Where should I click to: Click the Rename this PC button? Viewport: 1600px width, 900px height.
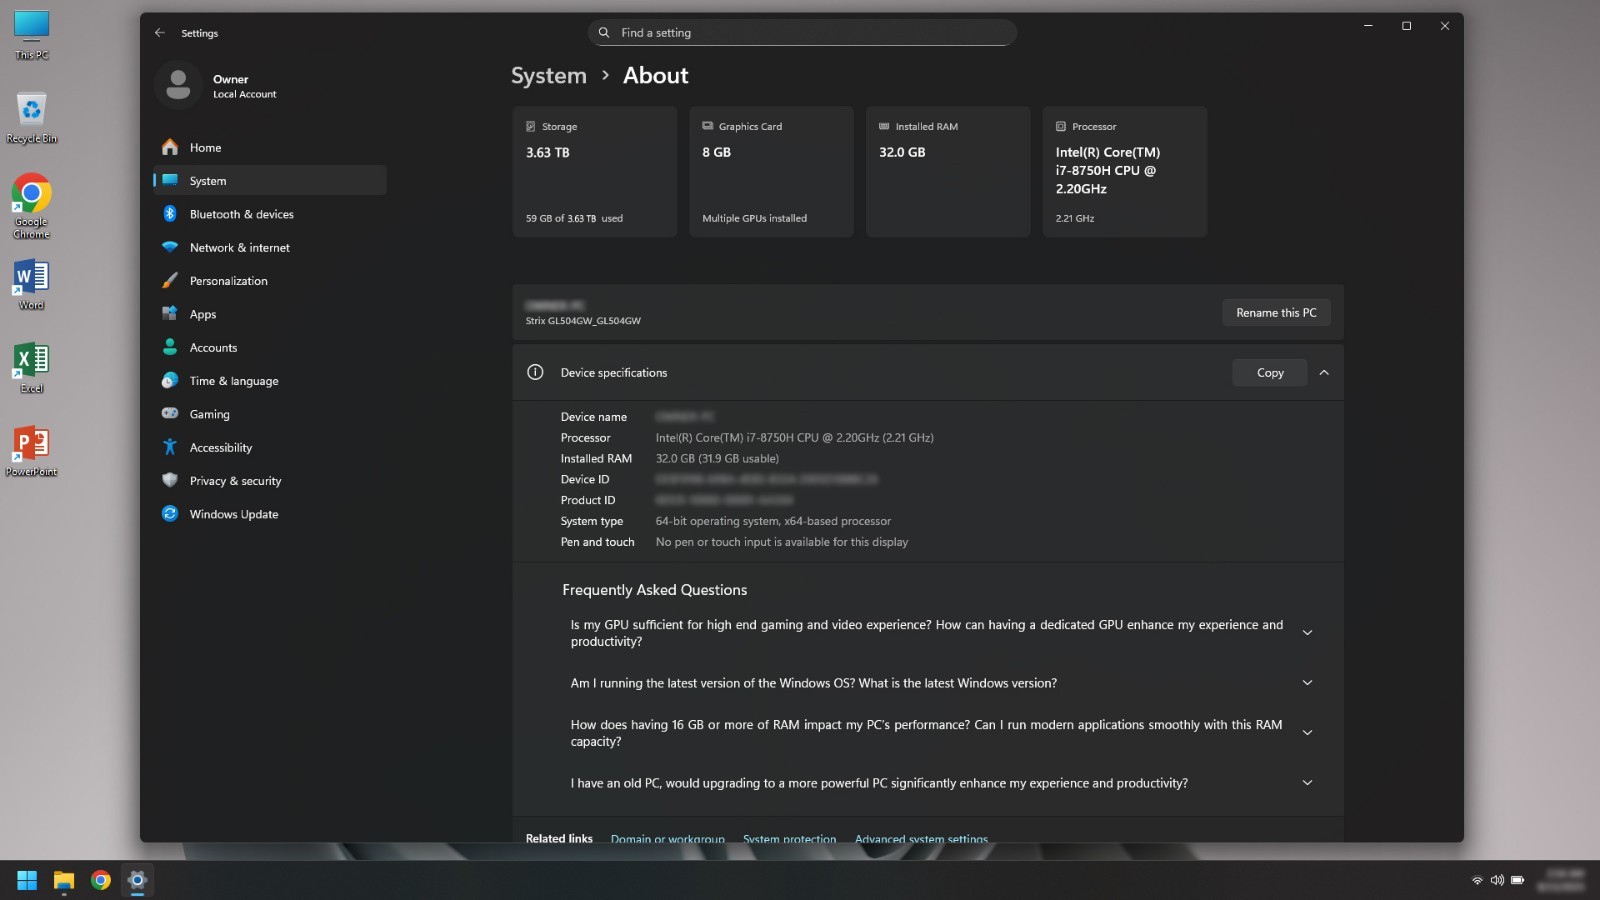(x=1276, y=312)
